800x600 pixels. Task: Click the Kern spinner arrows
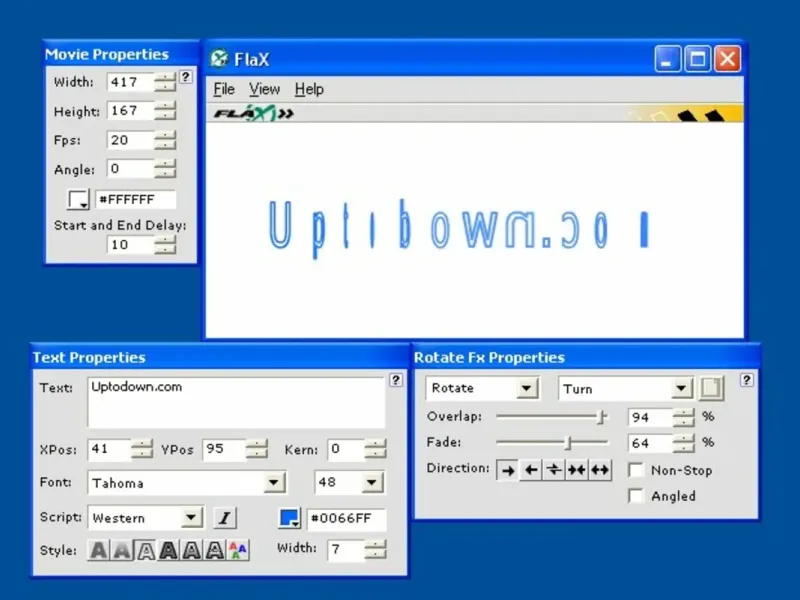click(376, 449)
